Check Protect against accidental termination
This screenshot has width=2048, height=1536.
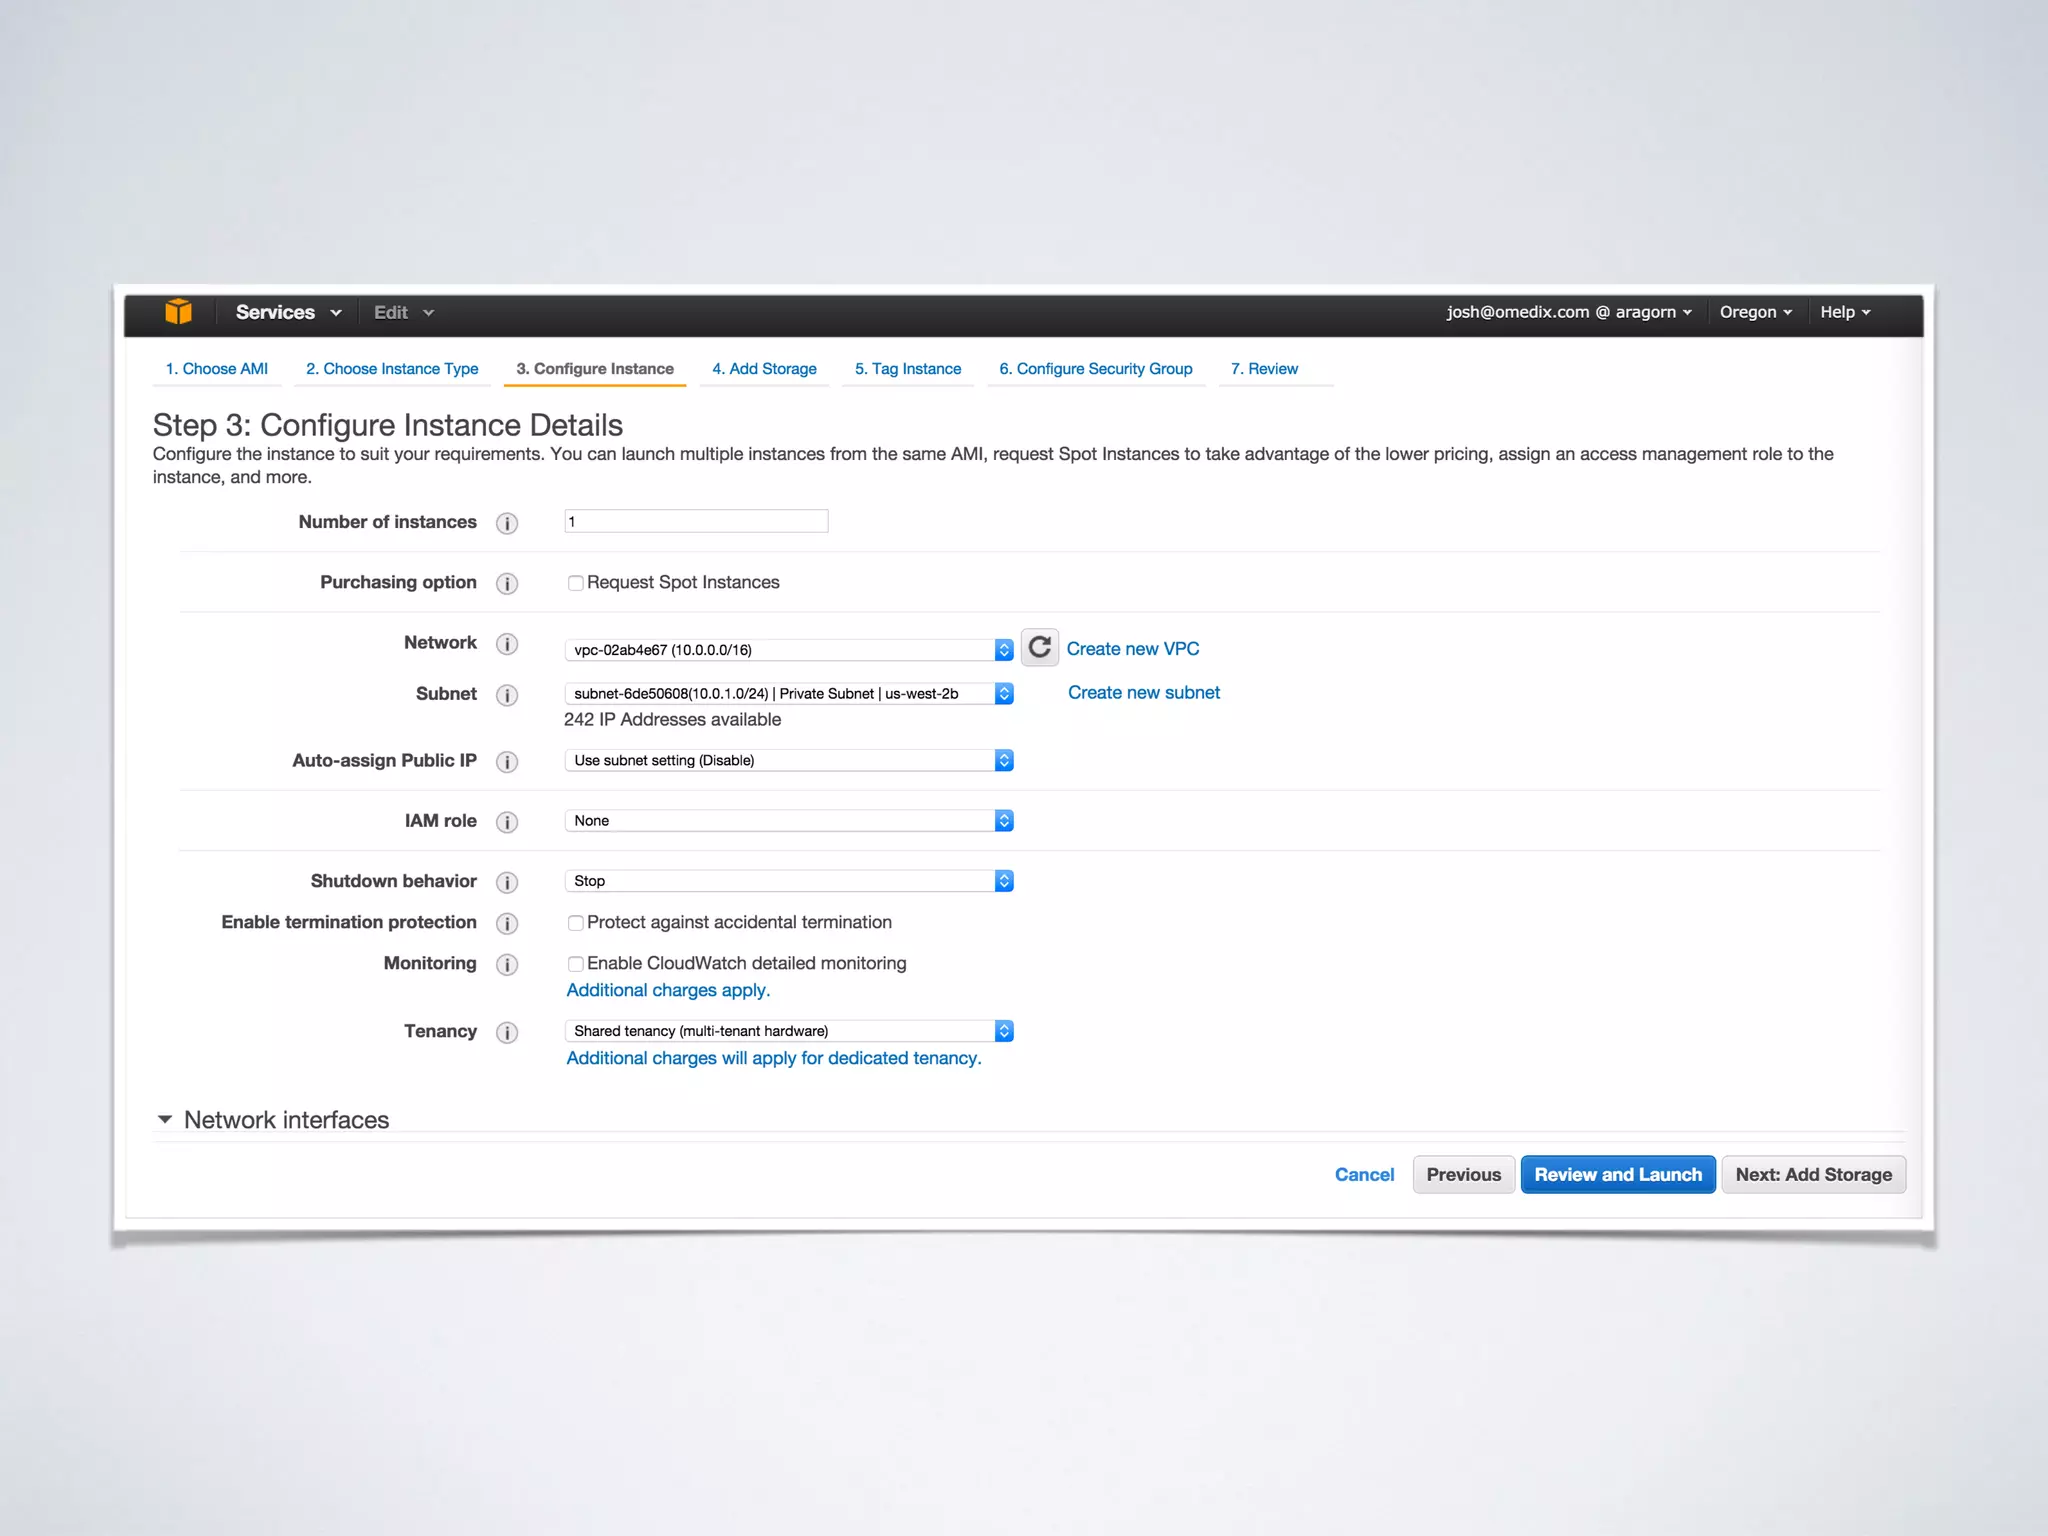[575, 923]
